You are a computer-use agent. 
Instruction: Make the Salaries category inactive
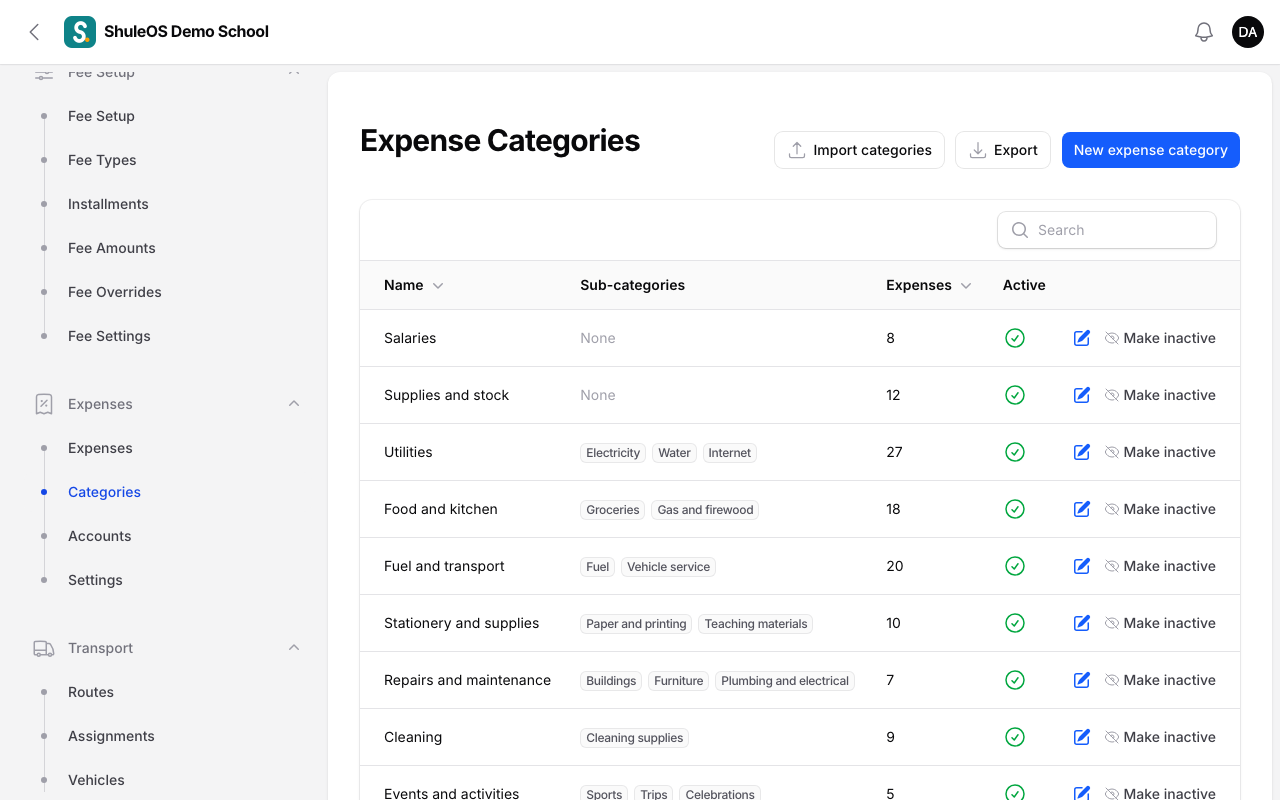[1160, 338]
